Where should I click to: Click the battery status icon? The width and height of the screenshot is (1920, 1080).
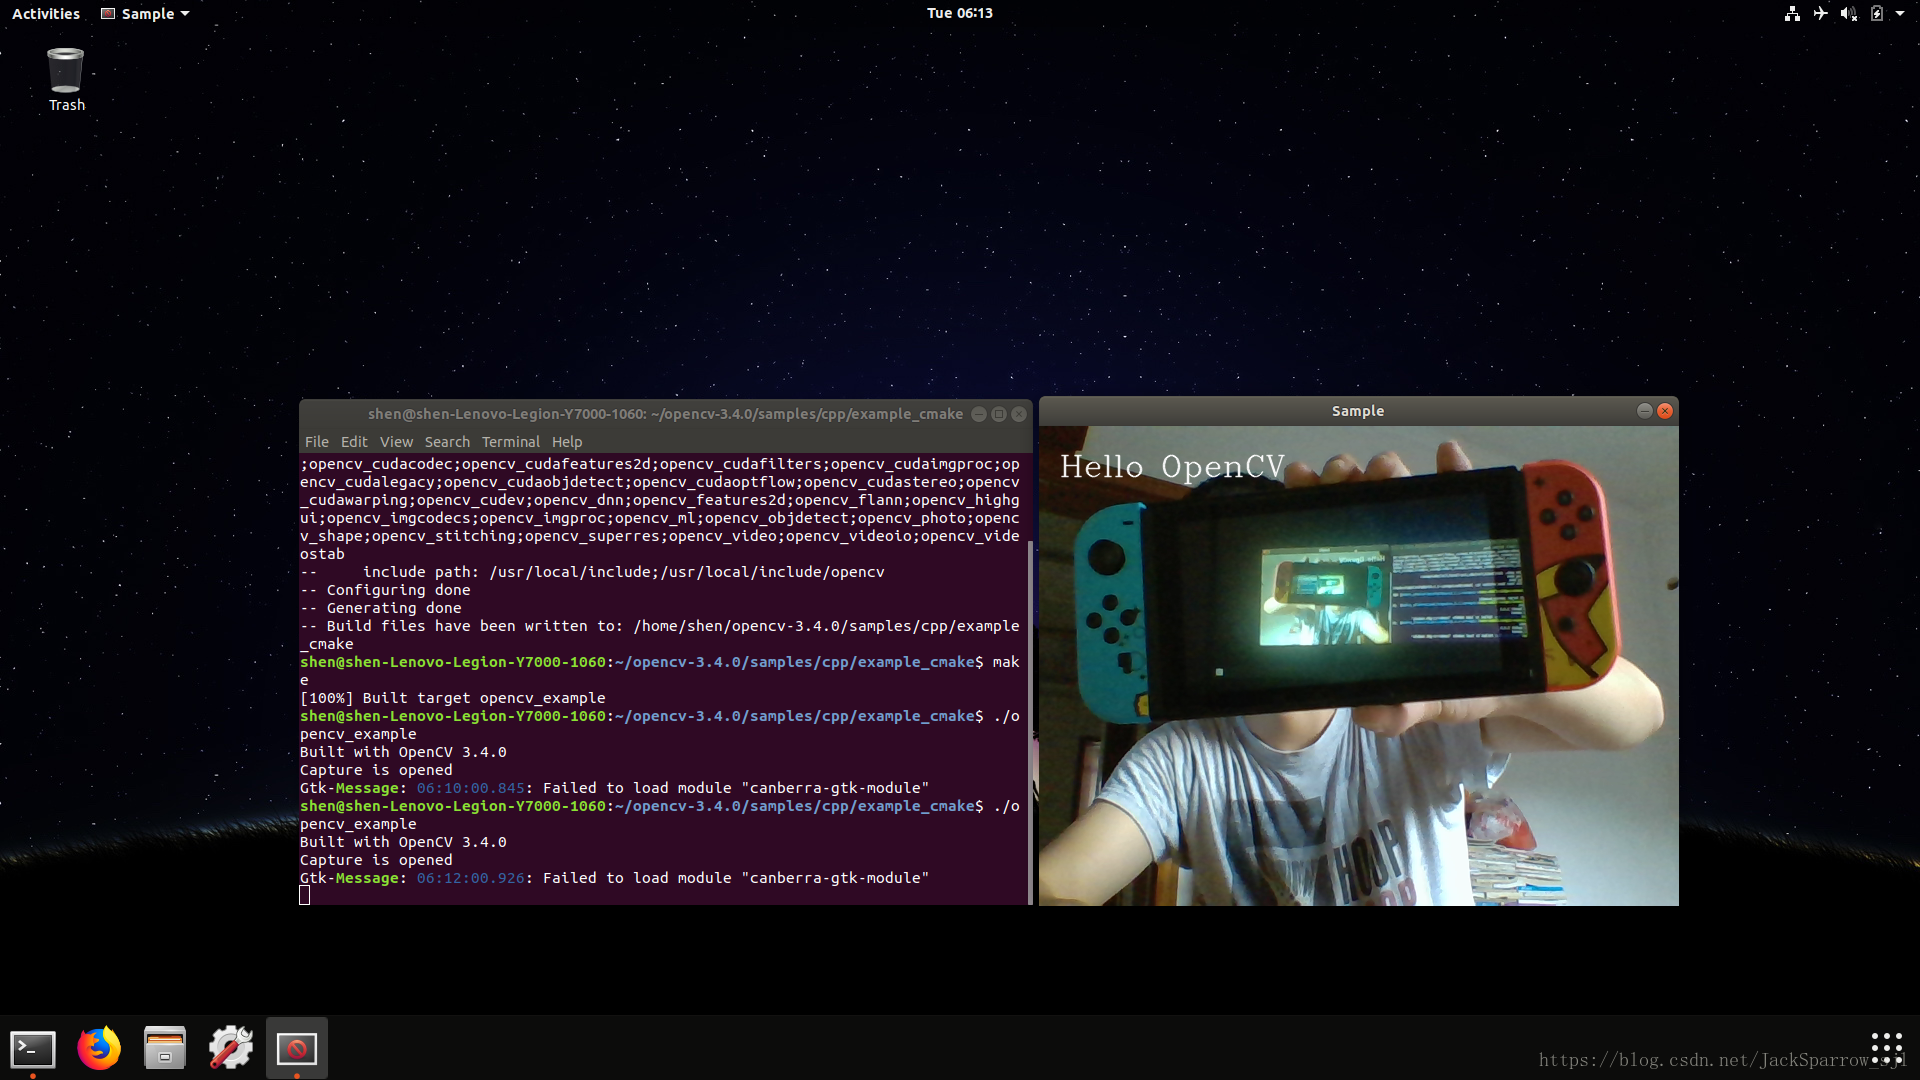tap(1877, 14)
